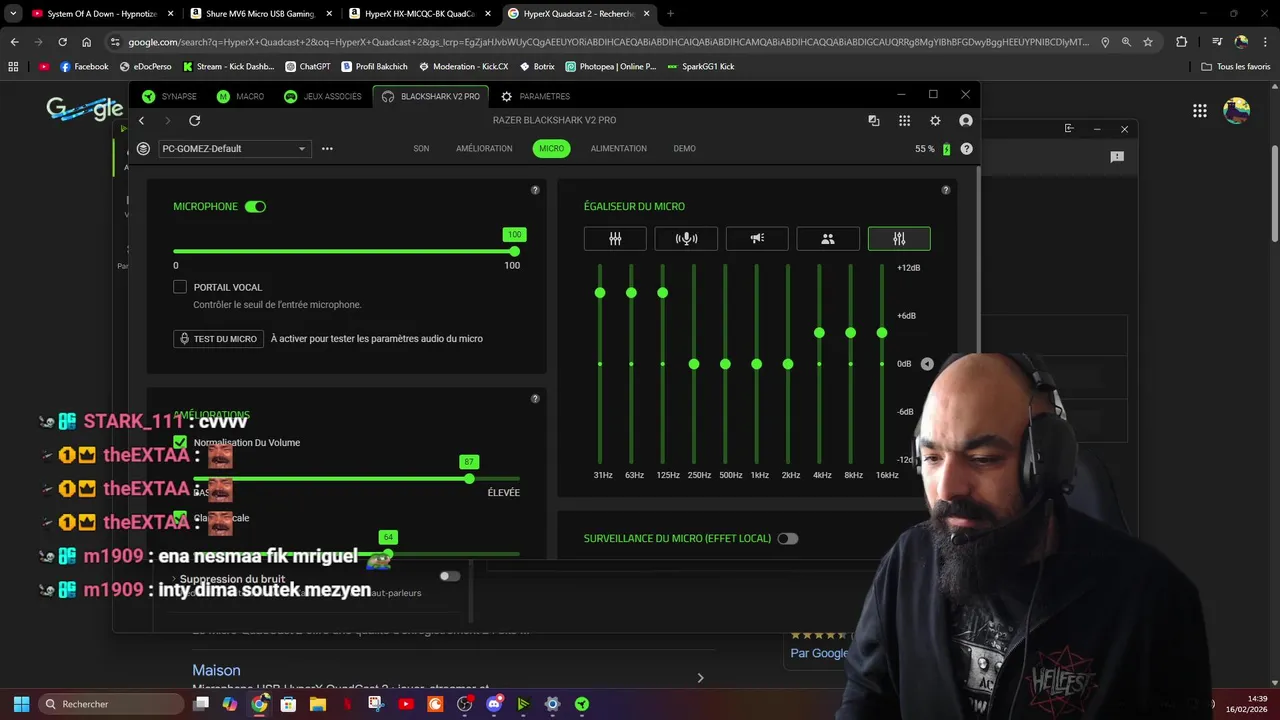Click the Chrome address bar
This screenshot has height=720, width=1280.
(608, 42)
